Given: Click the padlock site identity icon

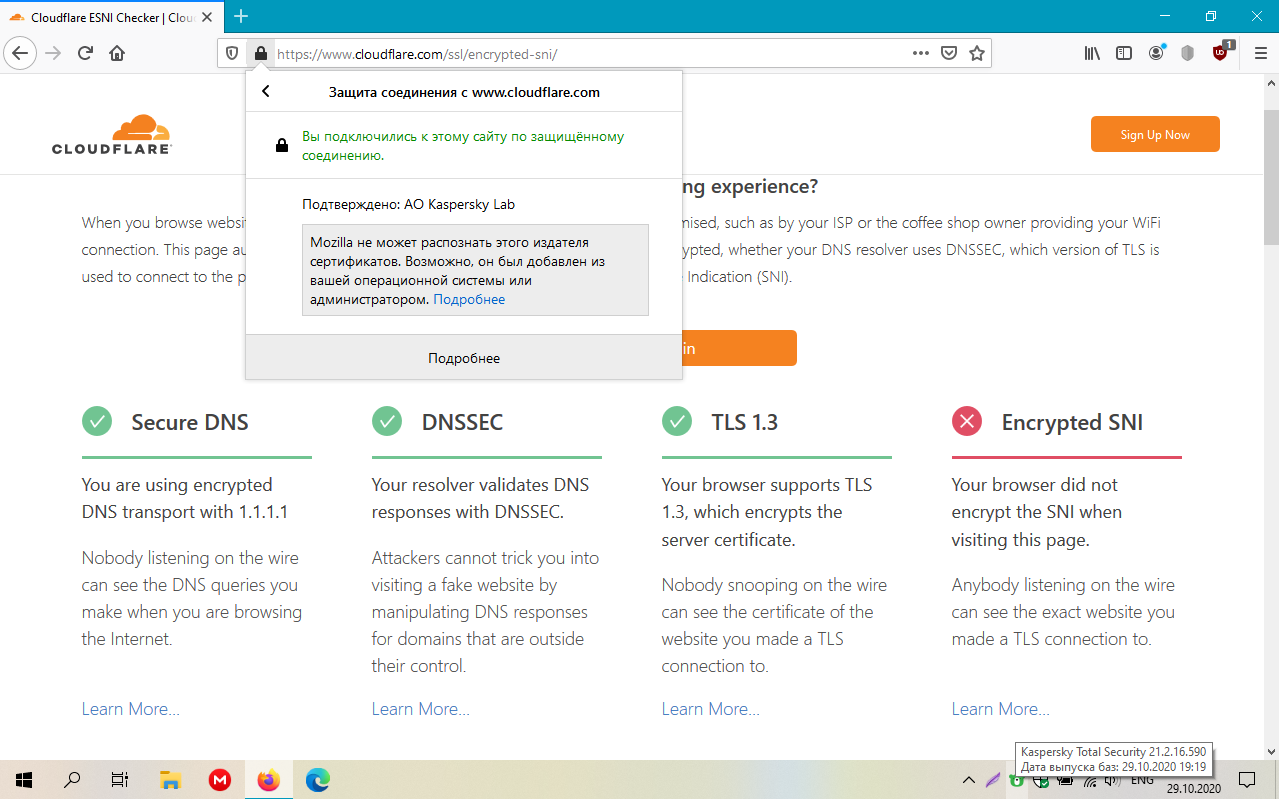Looking at the screenshot, I should point(260,53).
